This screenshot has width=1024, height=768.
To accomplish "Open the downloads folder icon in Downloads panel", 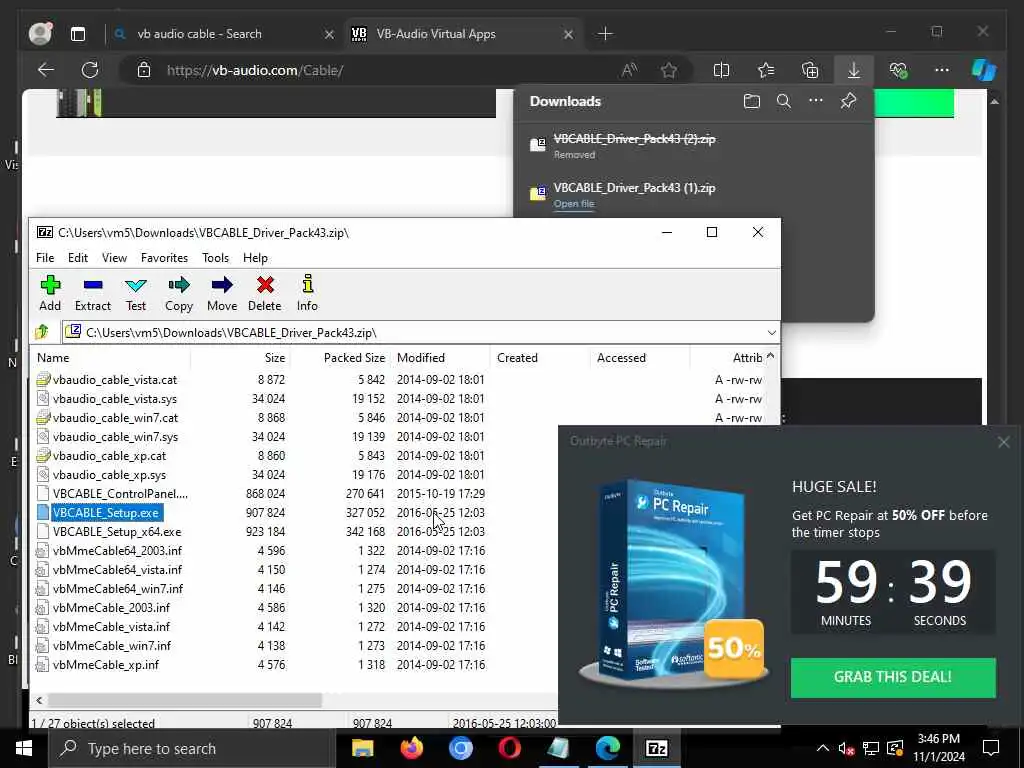I will [x=752, y=101].
